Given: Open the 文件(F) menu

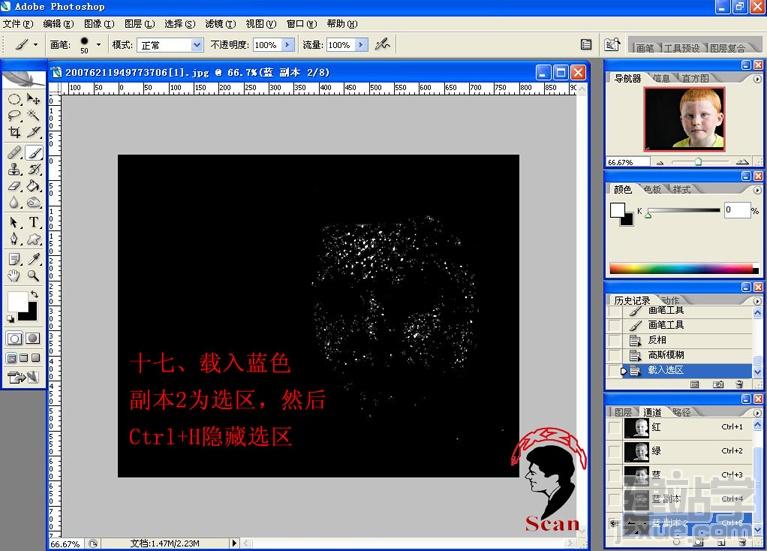Looking at the screenshot, I should tap(18, 23).
